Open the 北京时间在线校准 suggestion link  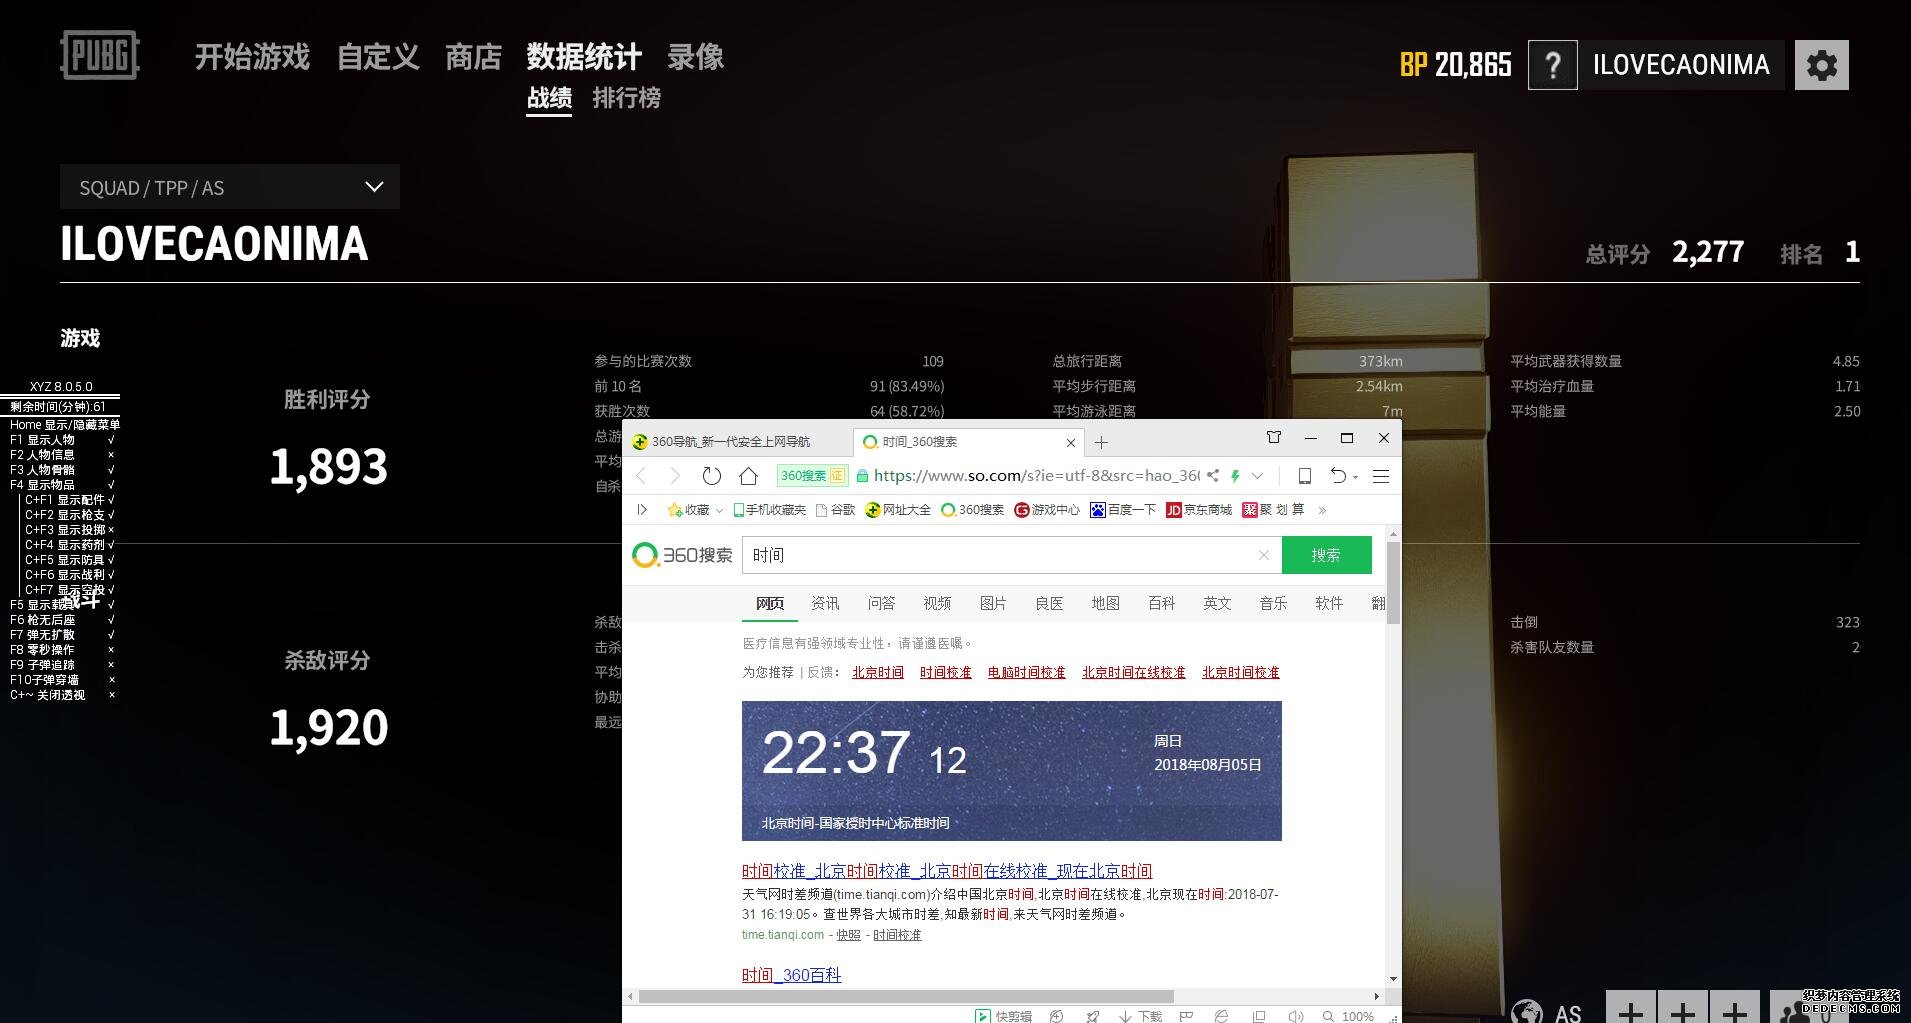point(1133,673)
